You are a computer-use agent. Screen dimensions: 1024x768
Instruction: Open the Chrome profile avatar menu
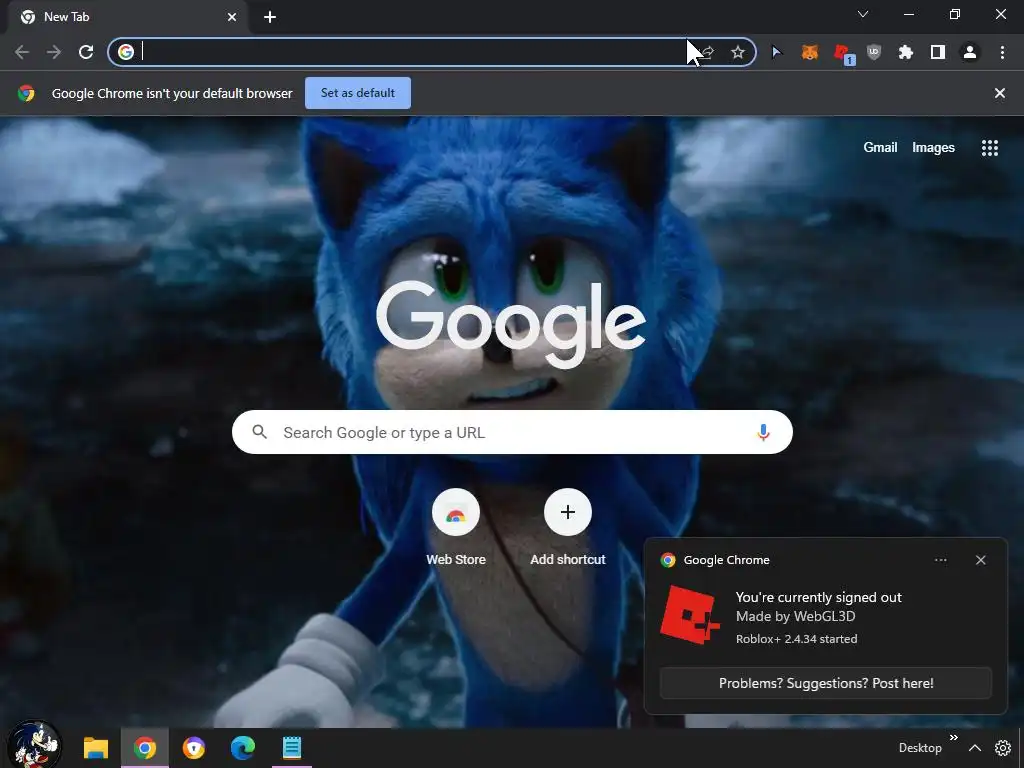[970, 52]
